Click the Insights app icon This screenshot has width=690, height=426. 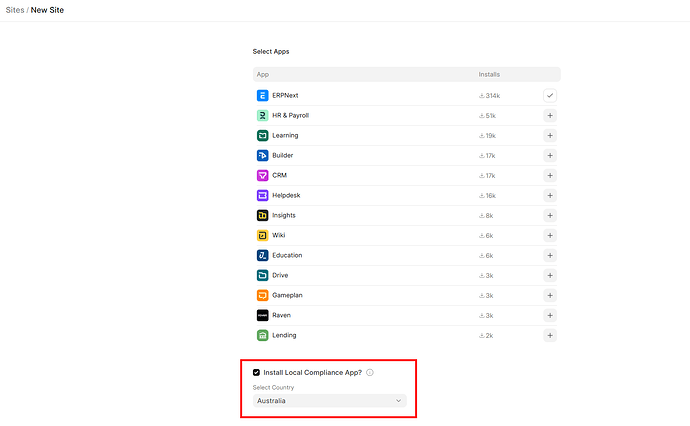pyautogui.click(x=262, y=215)
